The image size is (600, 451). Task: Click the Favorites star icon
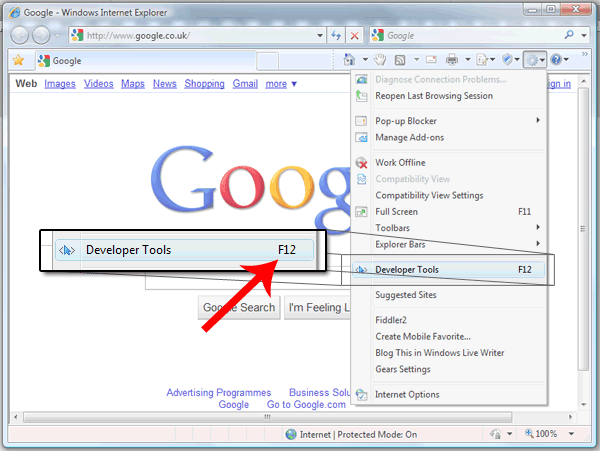pyautogui.click(x=18, y=60)
